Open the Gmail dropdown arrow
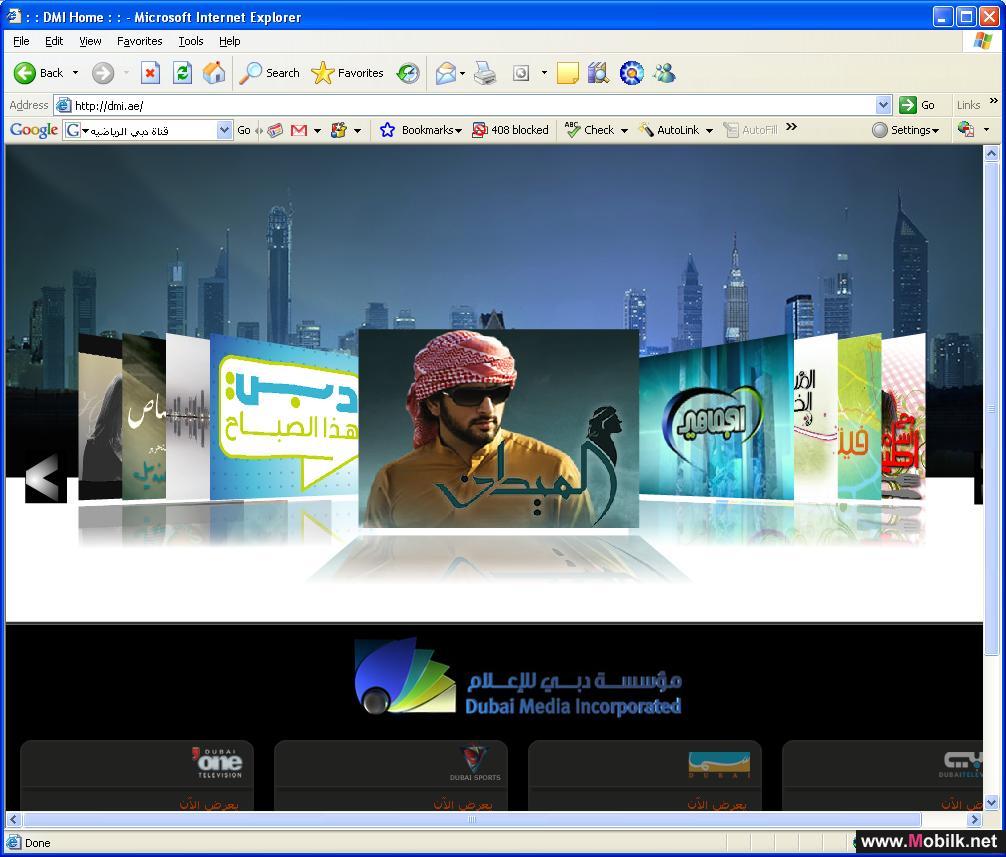1006x857 pixels. (x=317, y=131)
